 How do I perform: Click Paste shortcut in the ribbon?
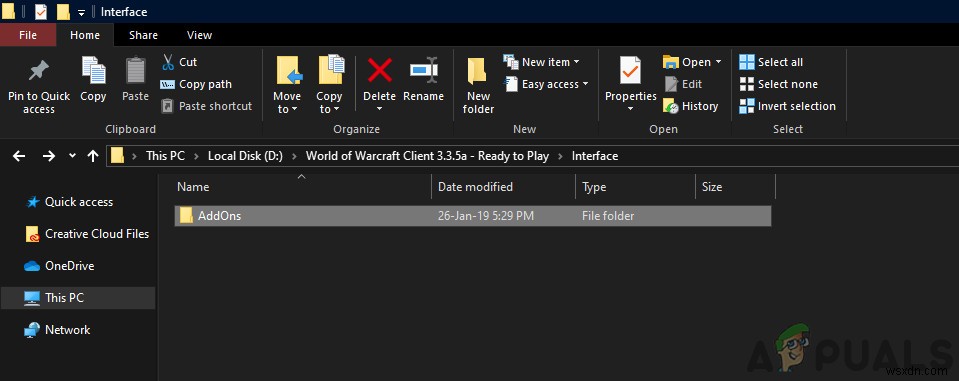[x=206, y=106]
